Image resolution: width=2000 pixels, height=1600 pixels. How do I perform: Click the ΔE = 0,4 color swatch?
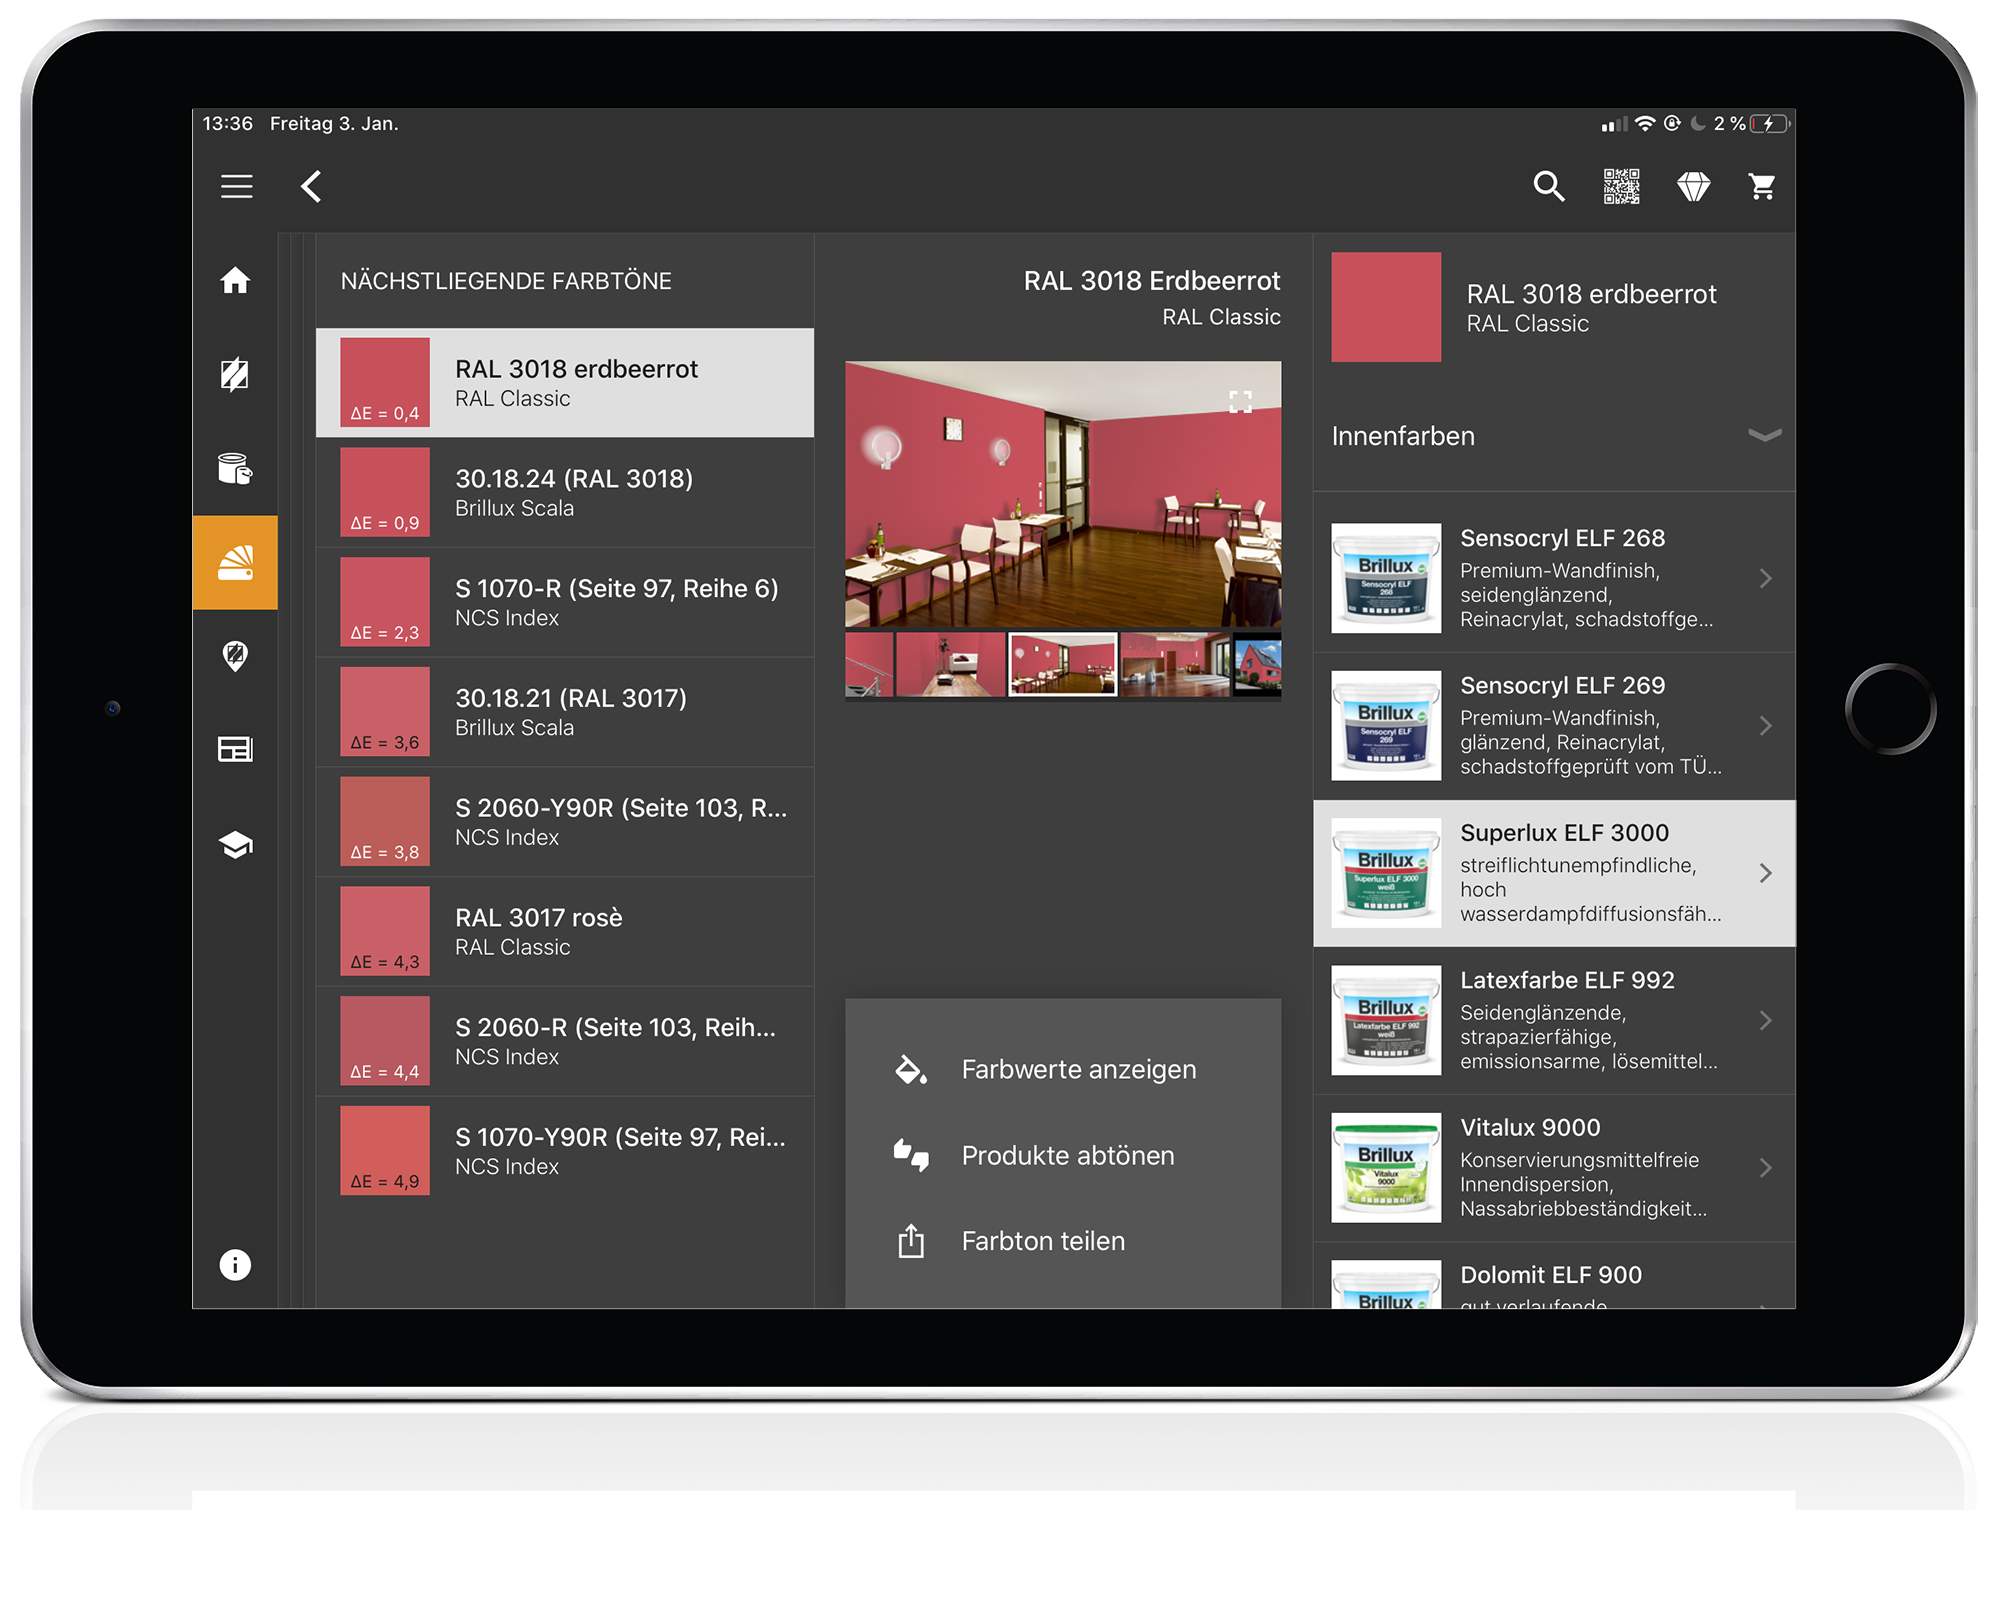click(x=385, y=382)
